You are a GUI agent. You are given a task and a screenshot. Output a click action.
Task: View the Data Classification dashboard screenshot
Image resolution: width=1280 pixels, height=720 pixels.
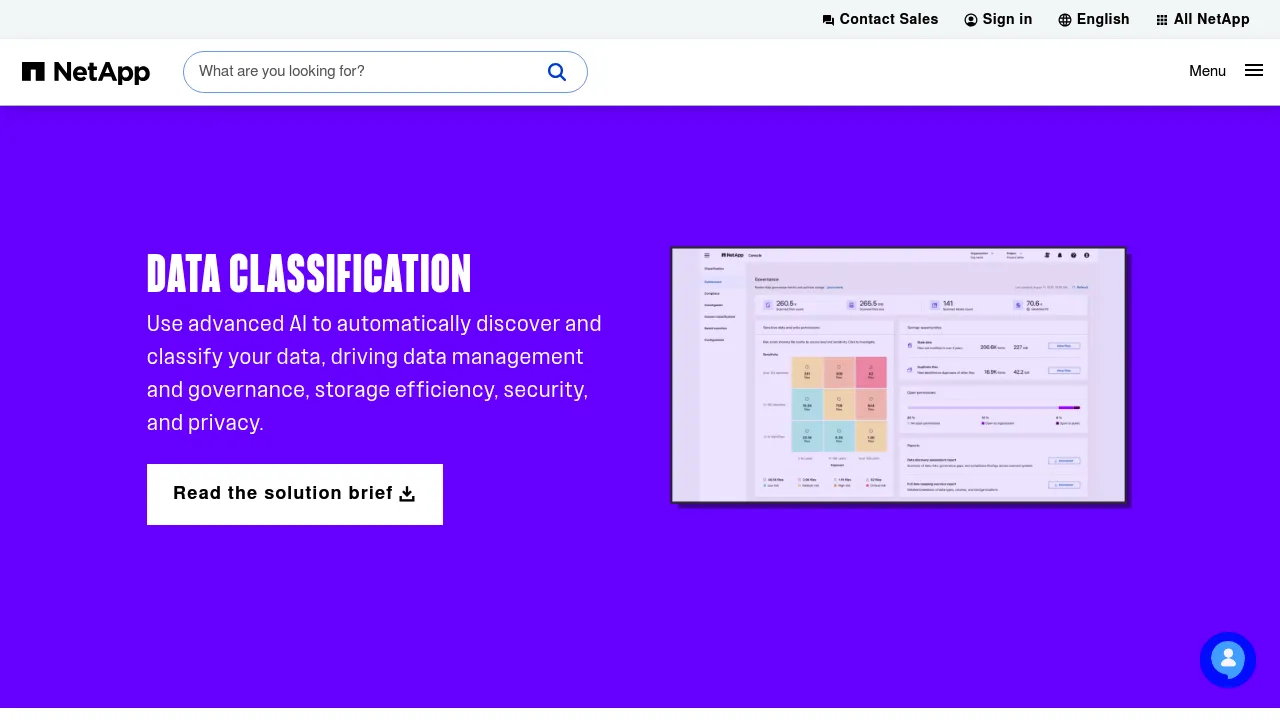[x=899, y=375]
